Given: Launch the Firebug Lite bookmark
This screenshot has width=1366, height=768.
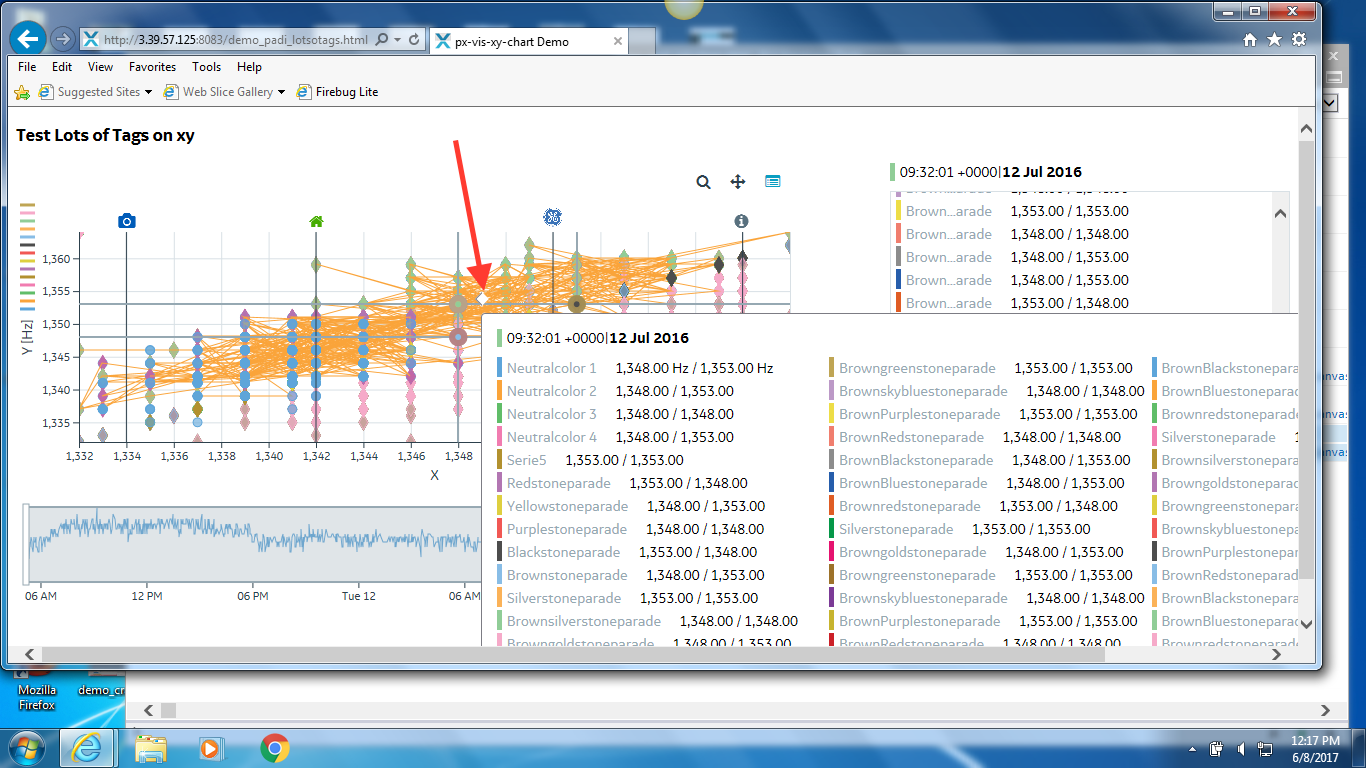Looking at the screenshot, I should (337, 92).
